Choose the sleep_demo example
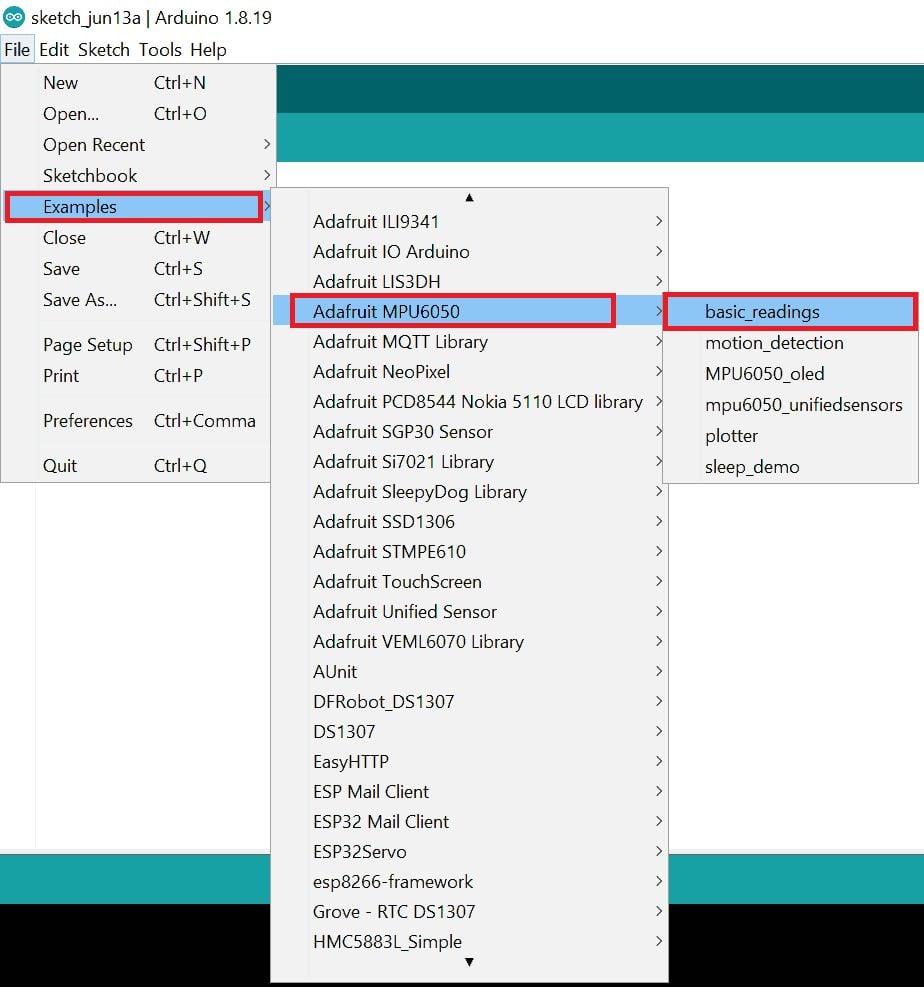 pyautogui.click(x=751, y=467)
